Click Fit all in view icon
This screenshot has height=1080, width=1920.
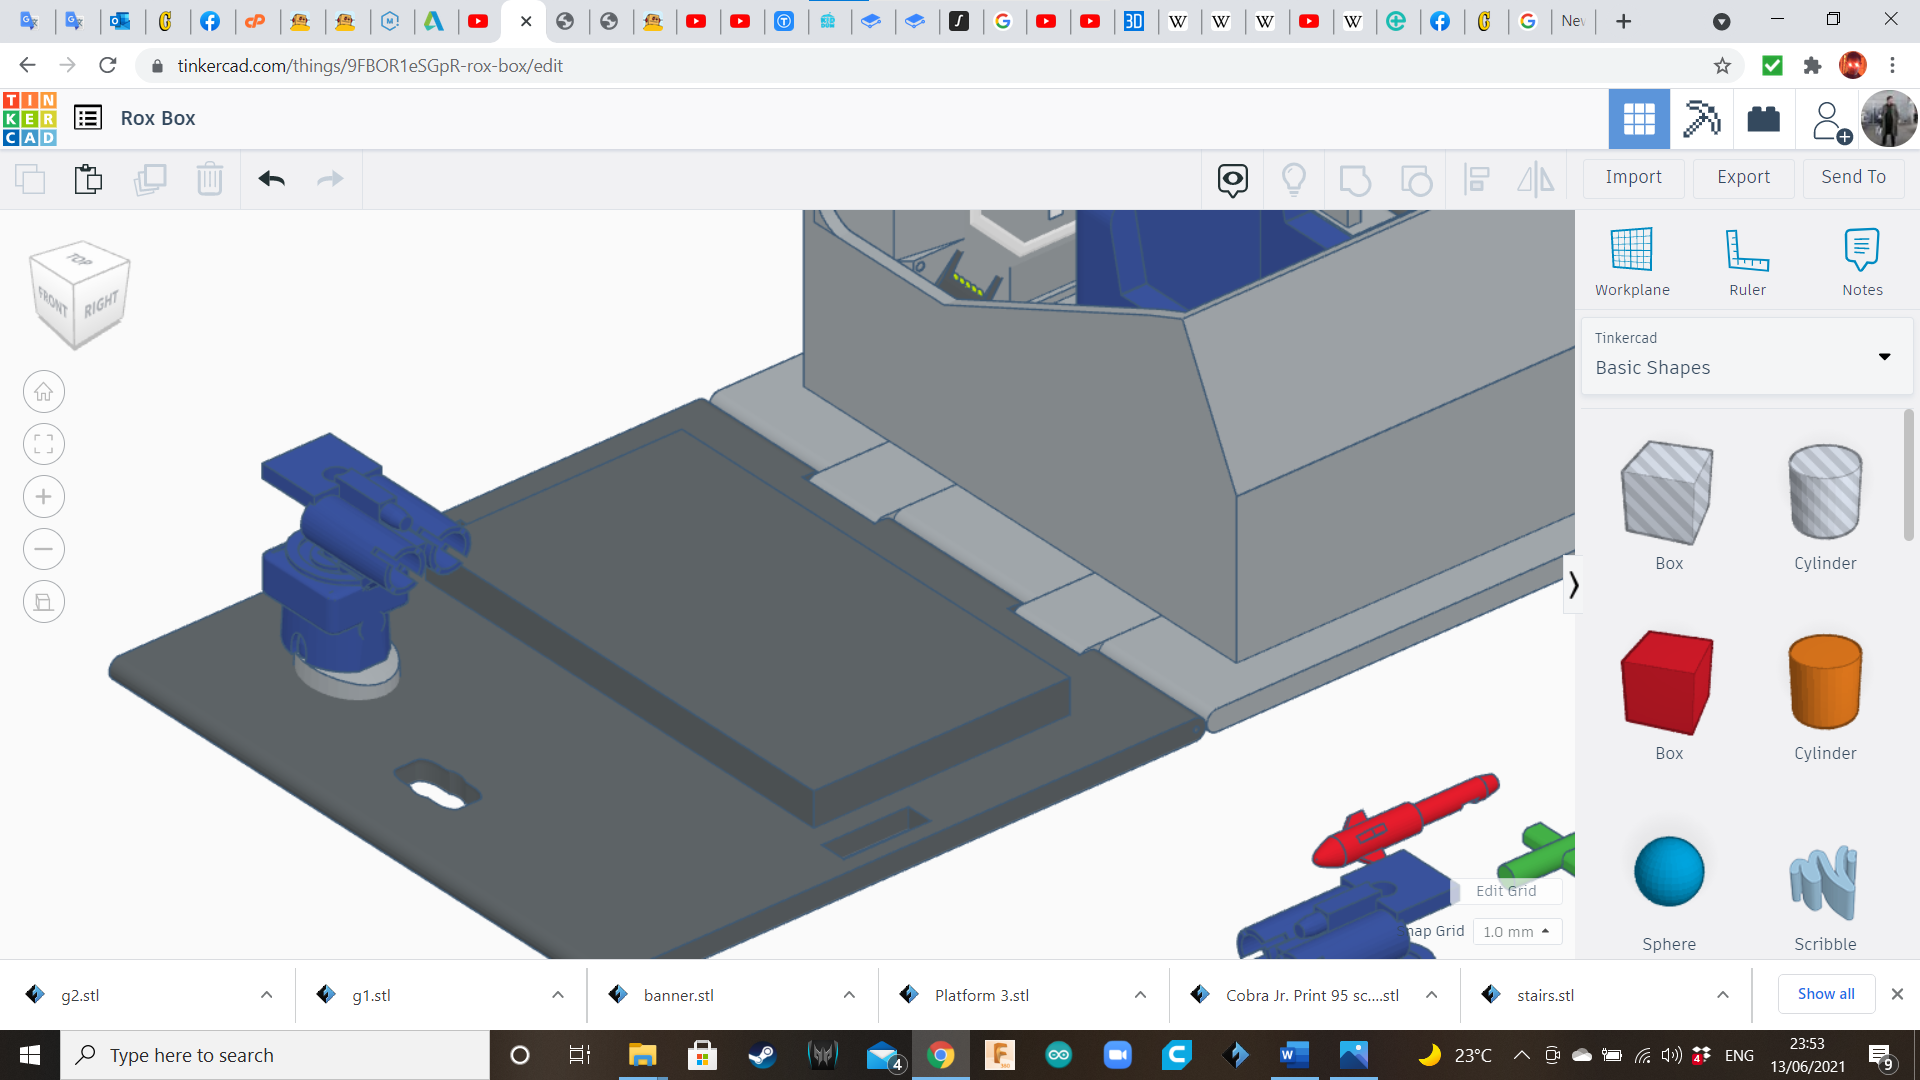click(44, 444)
